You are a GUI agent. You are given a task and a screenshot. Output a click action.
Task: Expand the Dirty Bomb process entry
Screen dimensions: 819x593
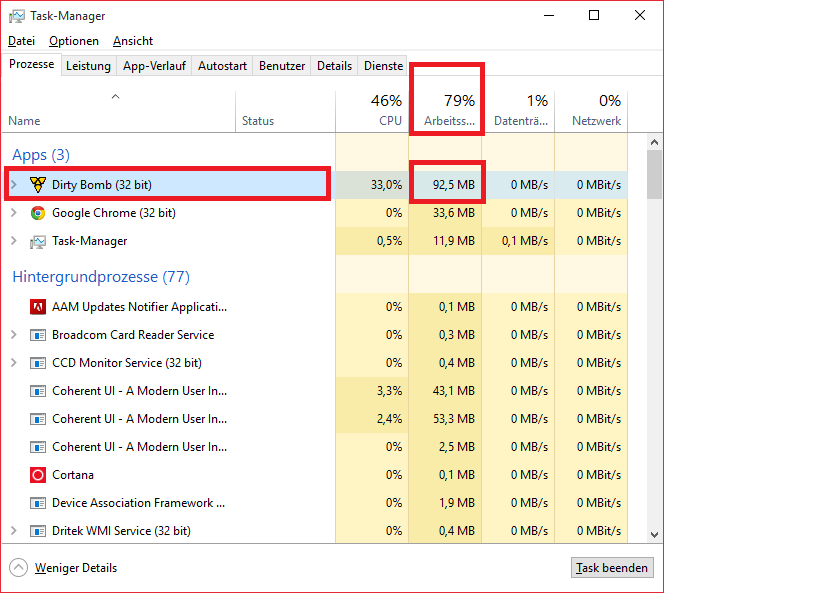click(14, 184)
